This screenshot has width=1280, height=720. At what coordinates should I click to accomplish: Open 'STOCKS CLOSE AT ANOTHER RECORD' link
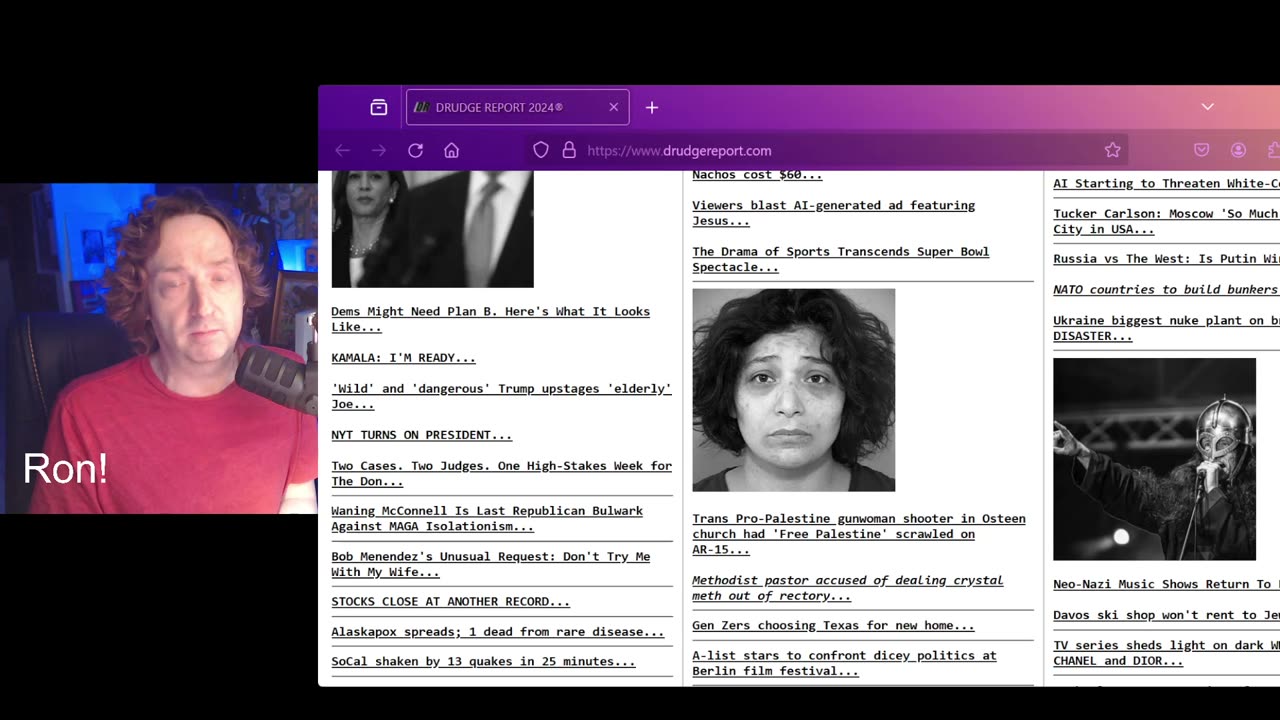(x=451, y=601)
